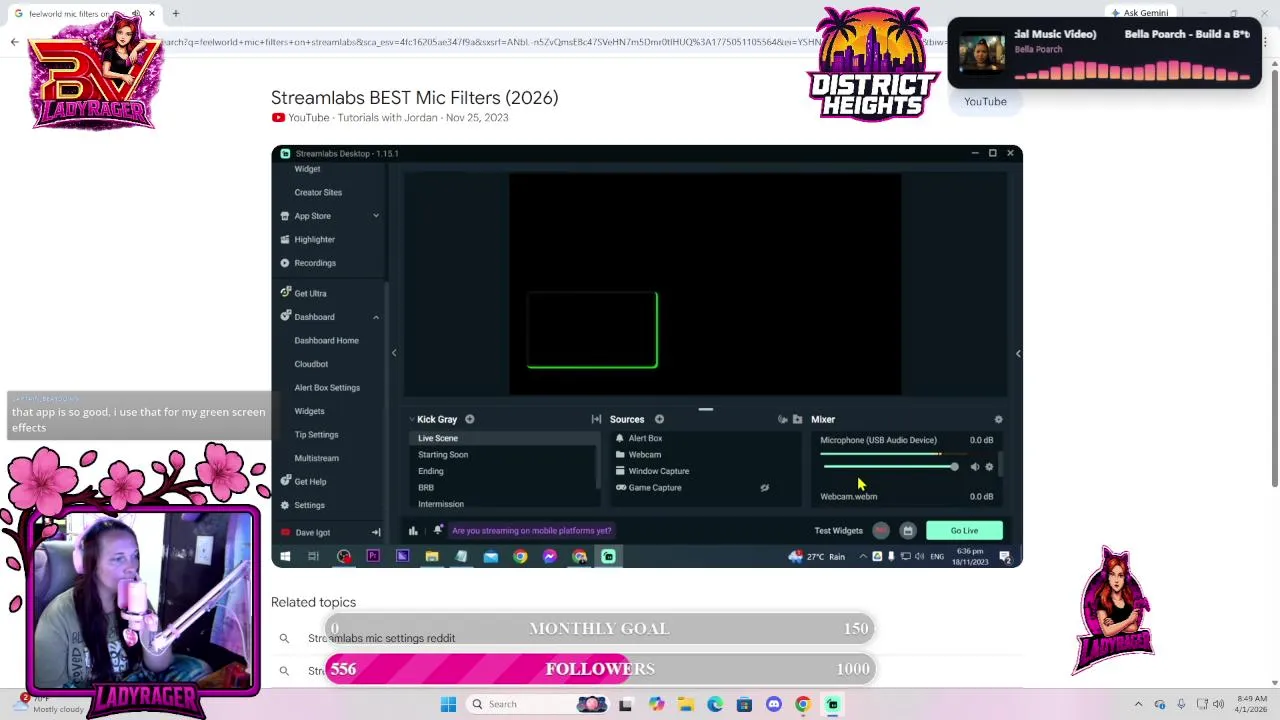Click the YouTube filter chip
The width and height of the screenshot is (1280, 720).
[985, 101]
